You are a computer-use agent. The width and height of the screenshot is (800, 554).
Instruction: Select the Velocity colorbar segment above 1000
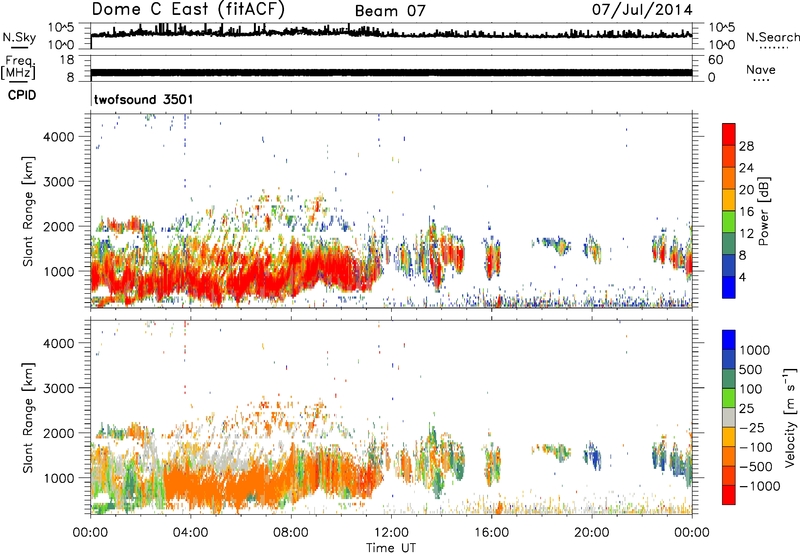pos(729,340)
